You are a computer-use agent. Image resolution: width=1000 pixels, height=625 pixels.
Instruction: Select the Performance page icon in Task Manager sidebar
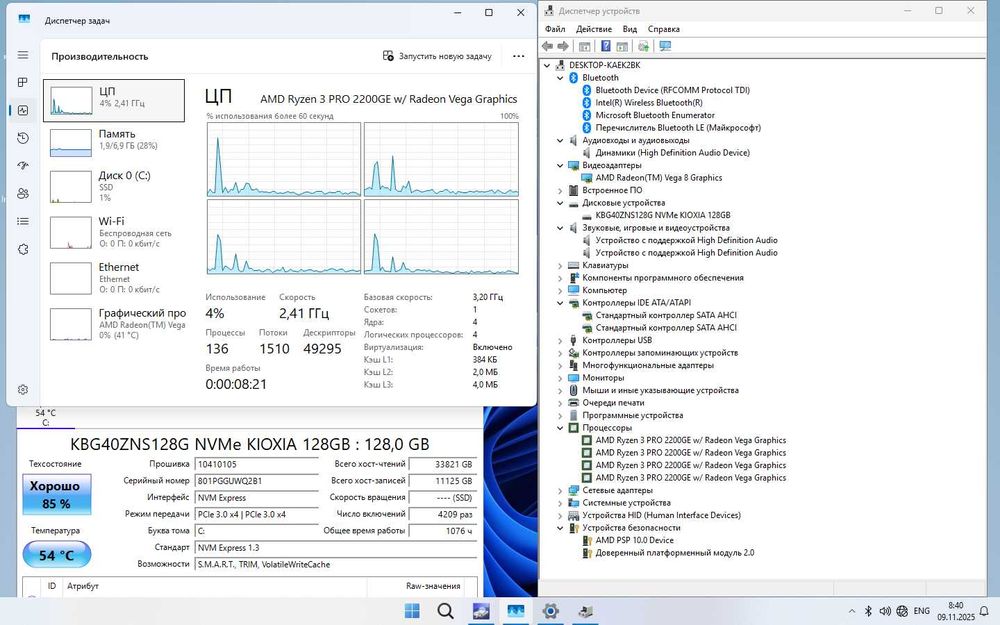click(23, 110)
